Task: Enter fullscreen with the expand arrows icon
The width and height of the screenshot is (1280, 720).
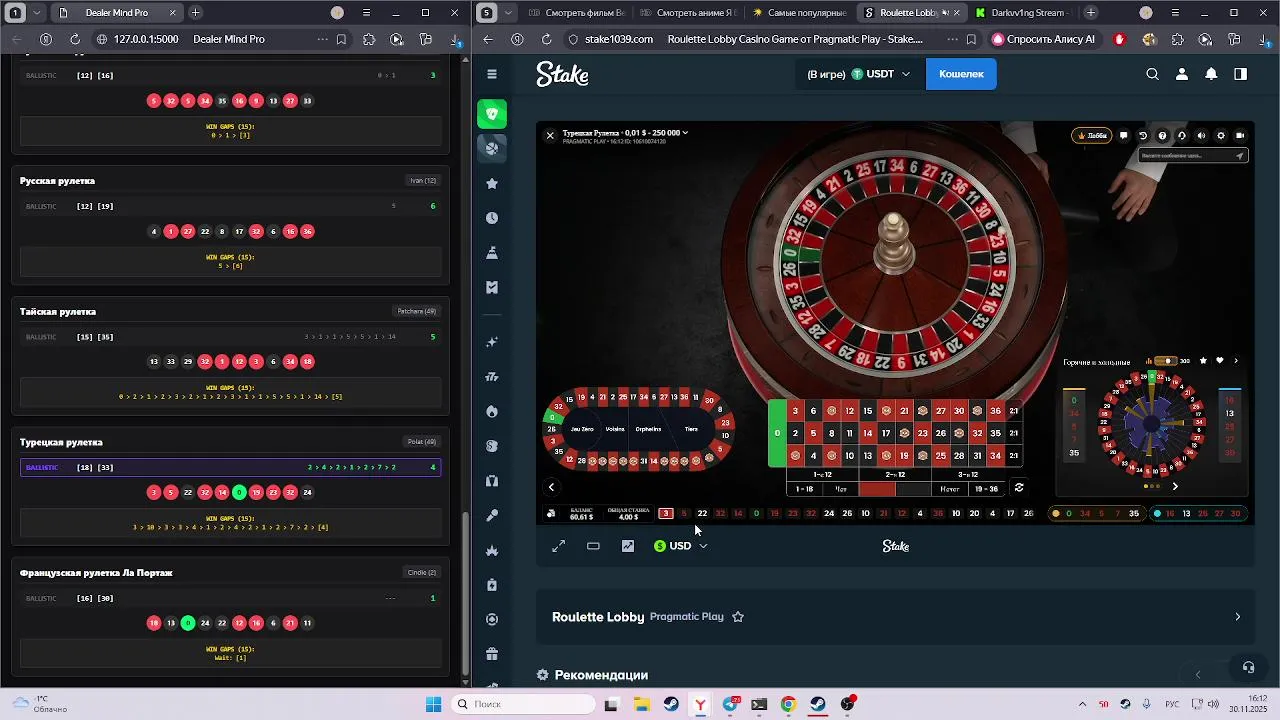Action: 559,546
